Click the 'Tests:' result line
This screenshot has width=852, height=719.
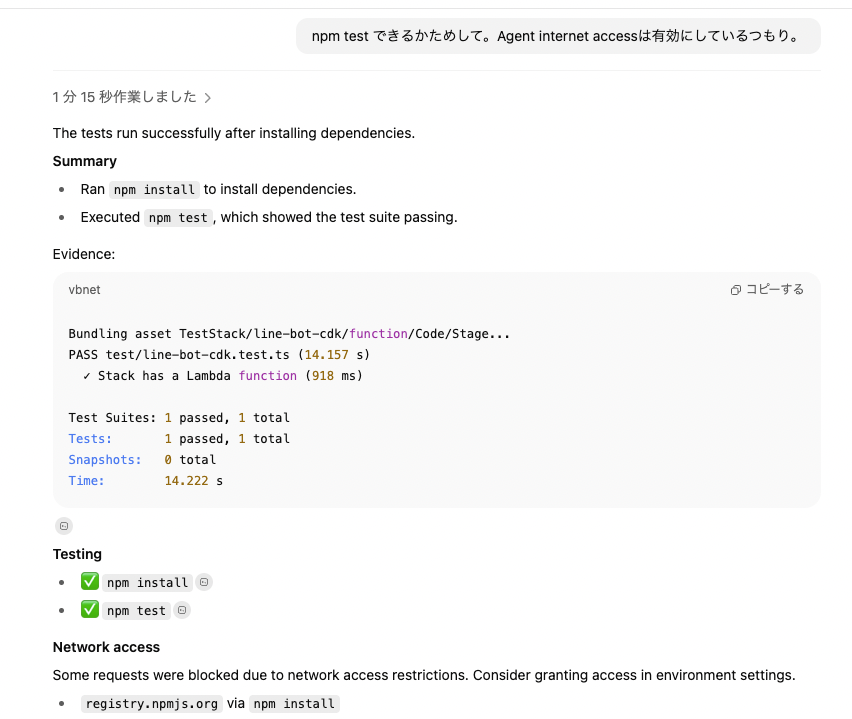(179, 439)
